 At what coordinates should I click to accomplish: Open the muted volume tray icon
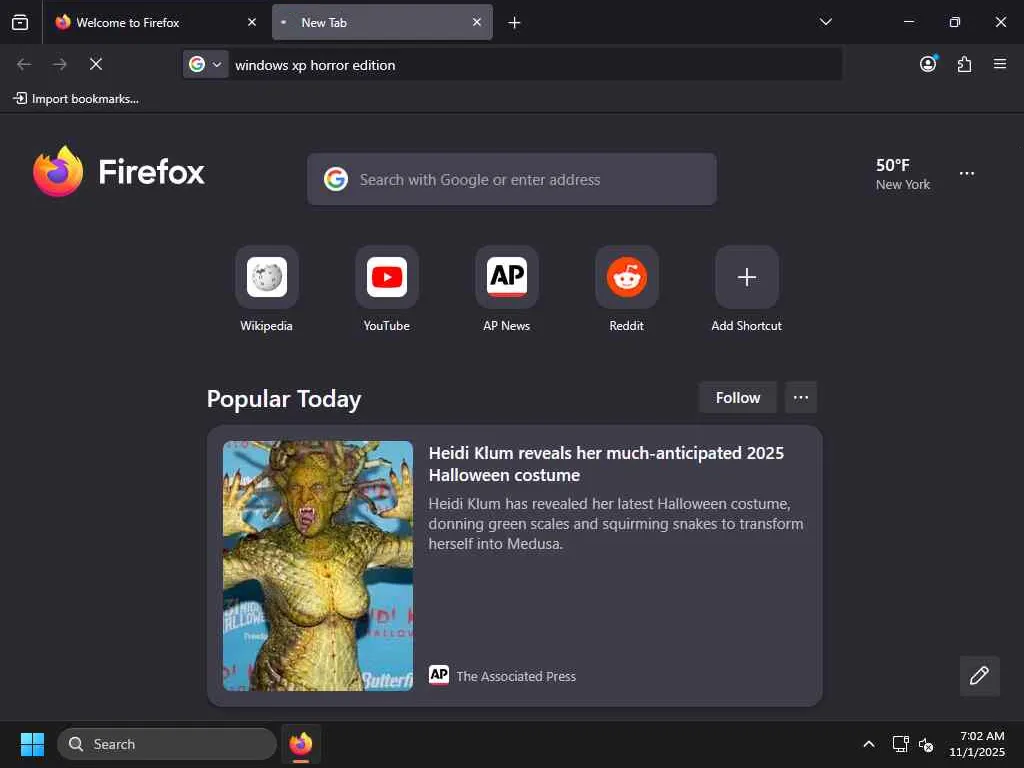(926, 744)
